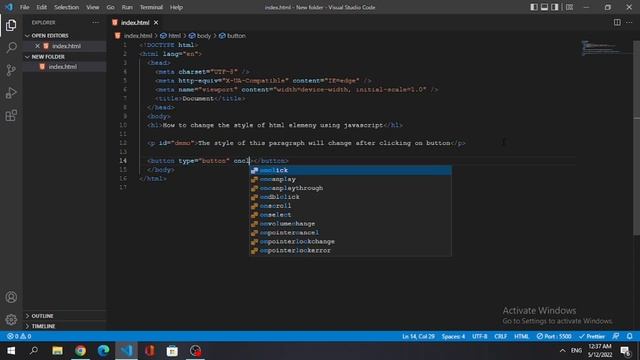Screen dimensions: 640x360
Task: Open the Run menu
Action: tap(127, 7)
